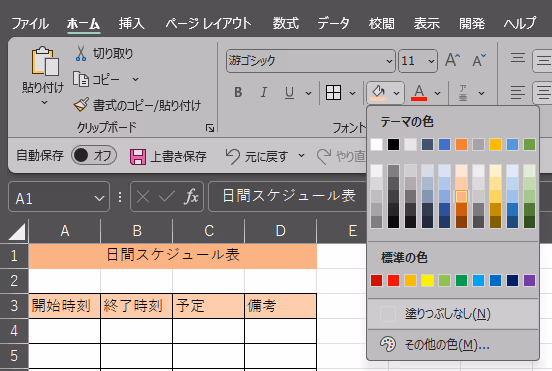Expand the underline style dropdown arrow
The width and height of the screenshot is (552, 371).
(308, 93)
